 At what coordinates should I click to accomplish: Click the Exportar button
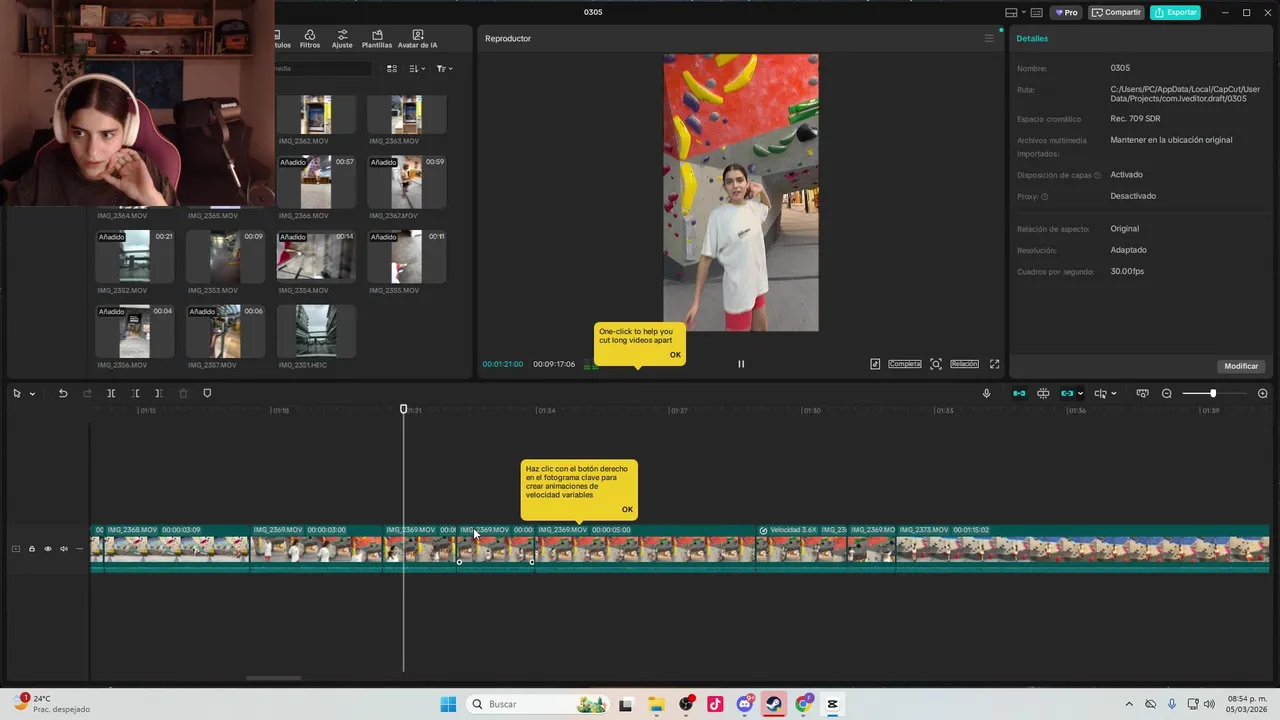(1175, 12)
